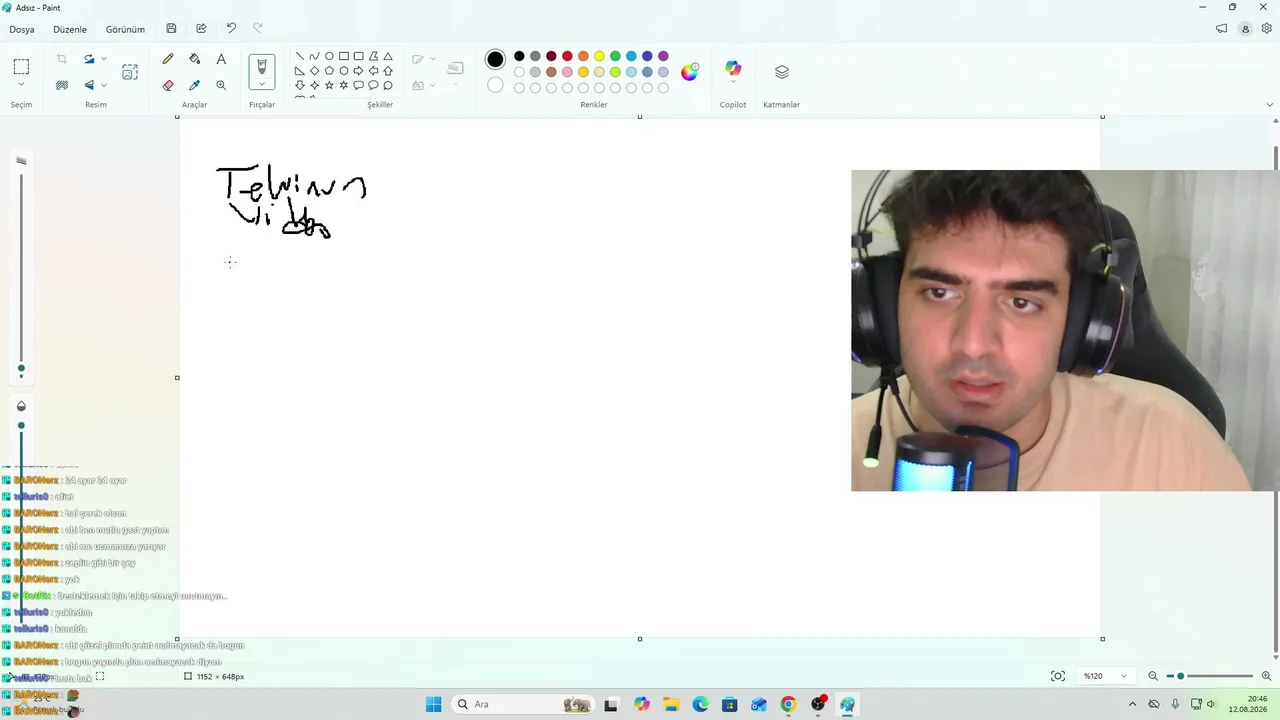Open the Windows Start menu
The height and width of the screenshot is (720, 1280).
pyautogui.click(x=433, y=704)
